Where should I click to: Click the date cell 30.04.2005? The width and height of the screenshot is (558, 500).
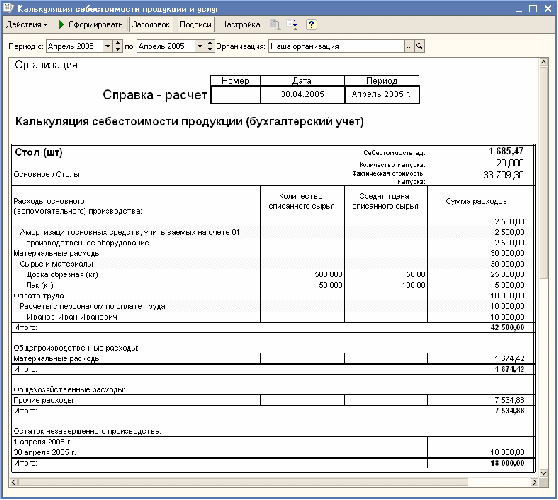click(x=302, y=94)
